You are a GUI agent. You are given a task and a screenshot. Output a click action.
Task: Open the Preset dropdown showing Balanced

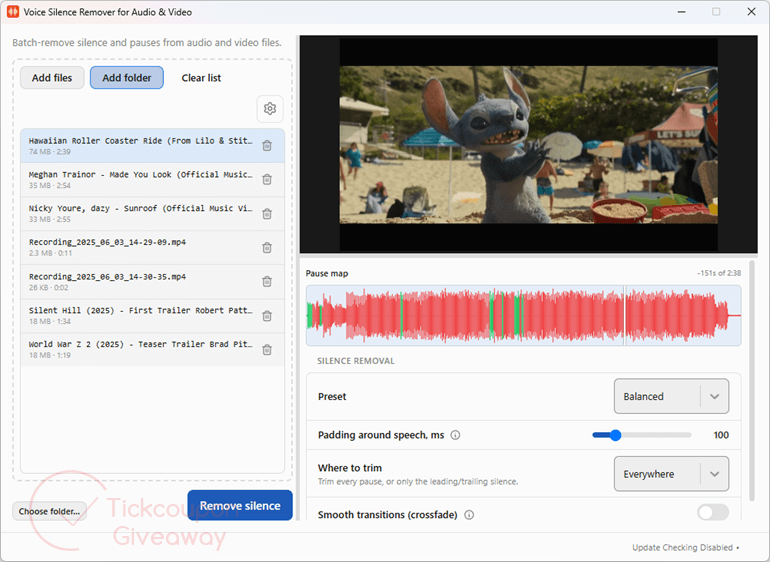[x=671, y=396]
